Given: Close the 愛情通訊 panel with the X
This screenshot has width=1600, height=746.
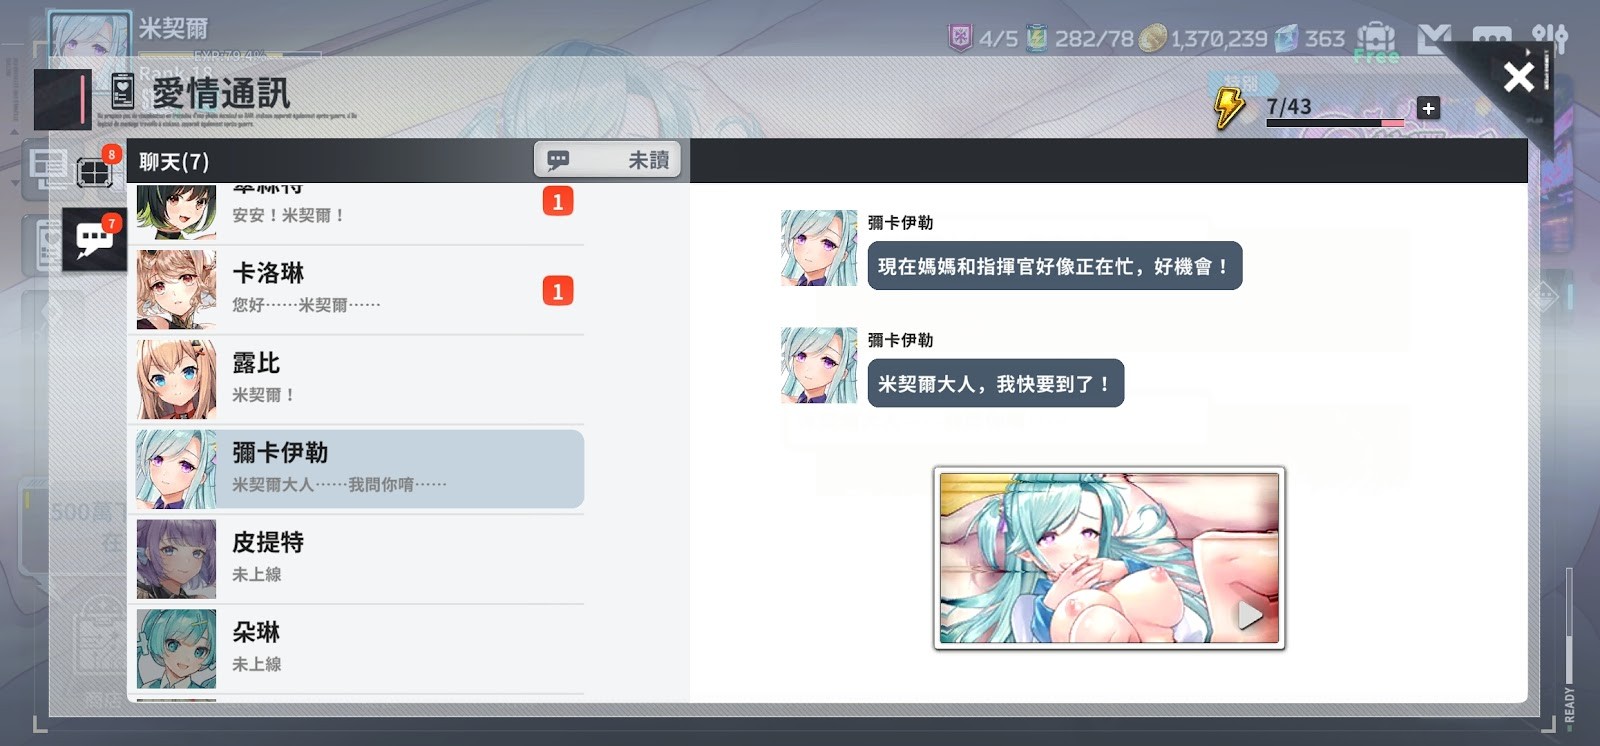Looking at the screenshot, I should pyautogui.click(x=1518, y=76).
